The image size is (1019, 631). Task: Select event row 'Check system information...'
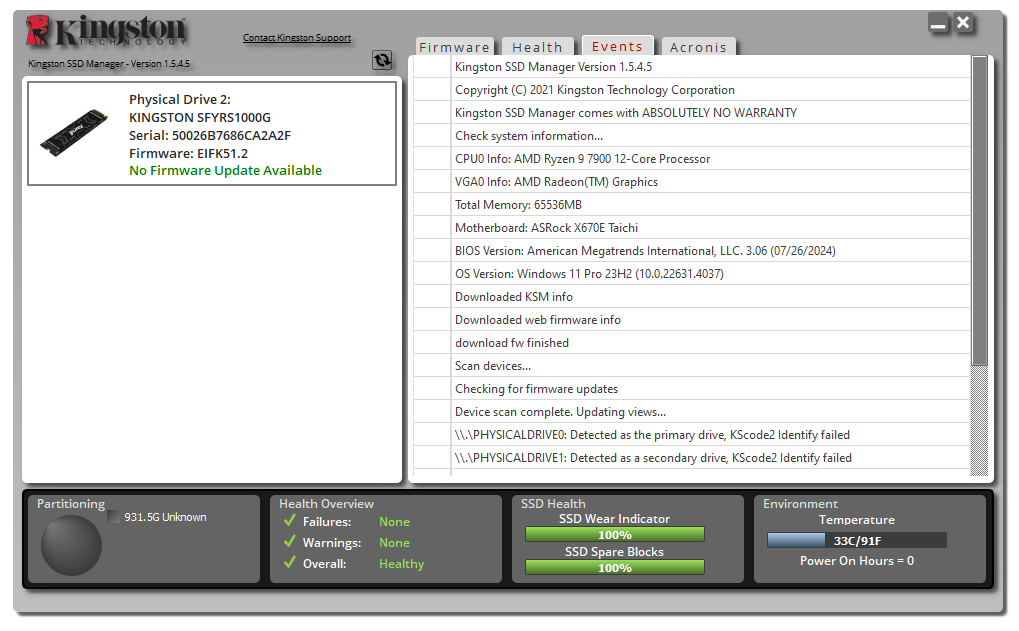[x=691, y=136]
